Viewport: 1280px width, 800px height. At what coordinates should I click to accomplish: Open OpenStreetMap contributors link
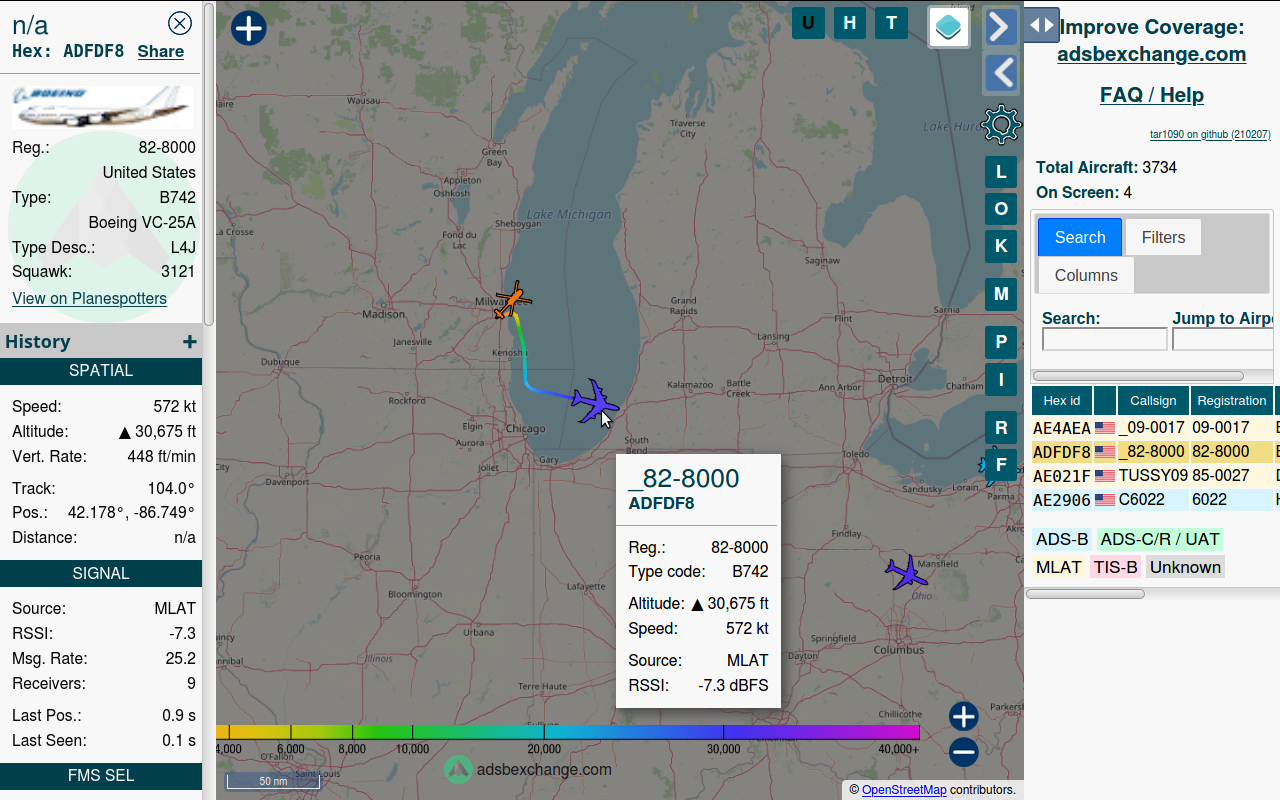point(904,790)
